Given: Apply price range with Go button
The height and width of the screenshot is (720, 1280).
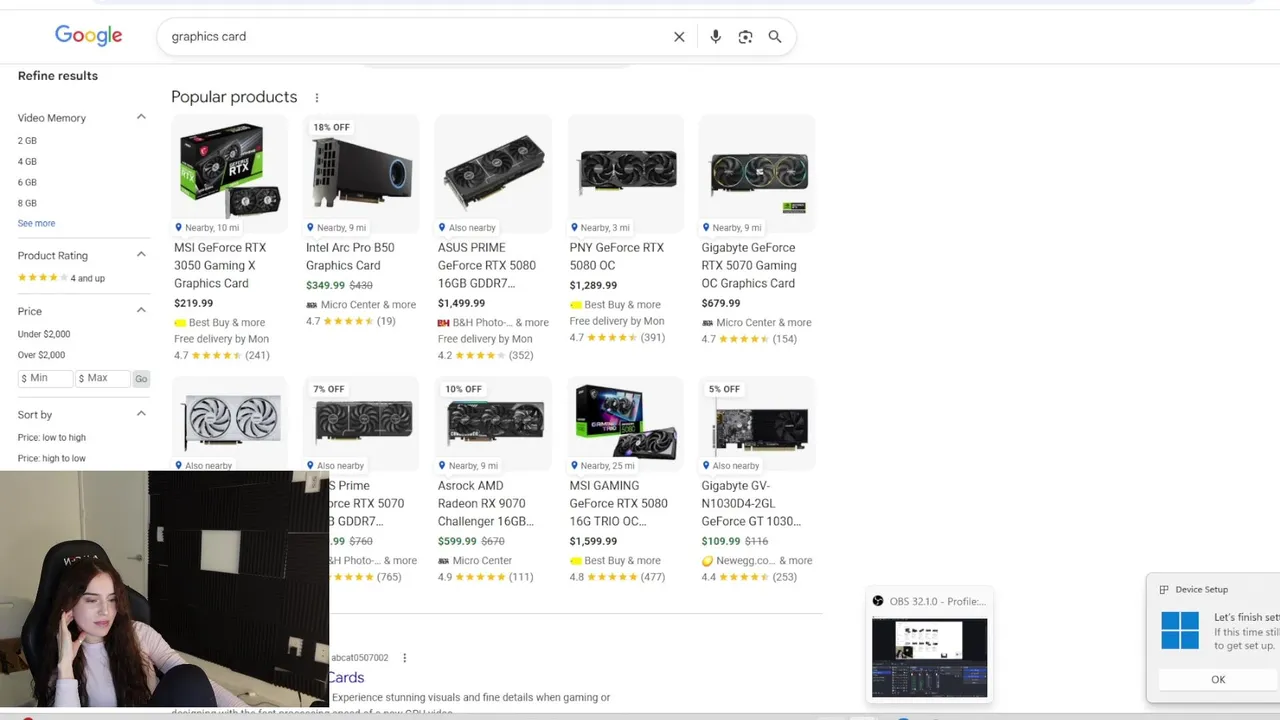Looking at the screenshot, I should point(141,378).
